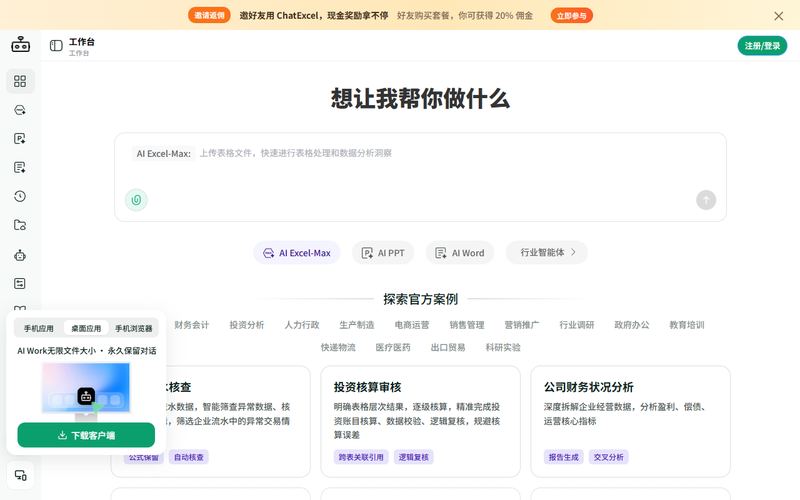Screen dimensions: 800x500
Task: Open the workbench grid icon in sidebar
Action: click(x=20, y=81)
